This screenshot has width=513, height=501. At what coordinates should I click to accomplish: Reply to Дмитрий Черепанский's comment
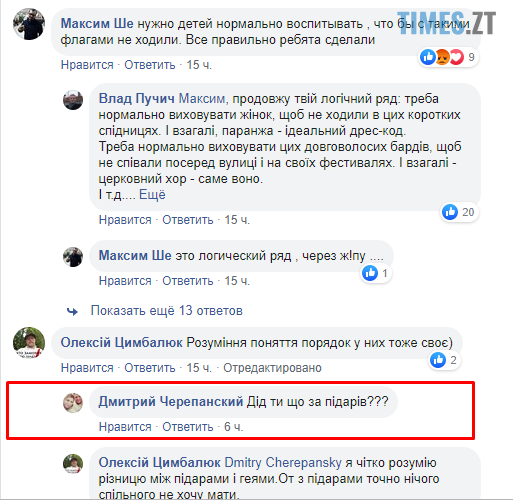188,427
